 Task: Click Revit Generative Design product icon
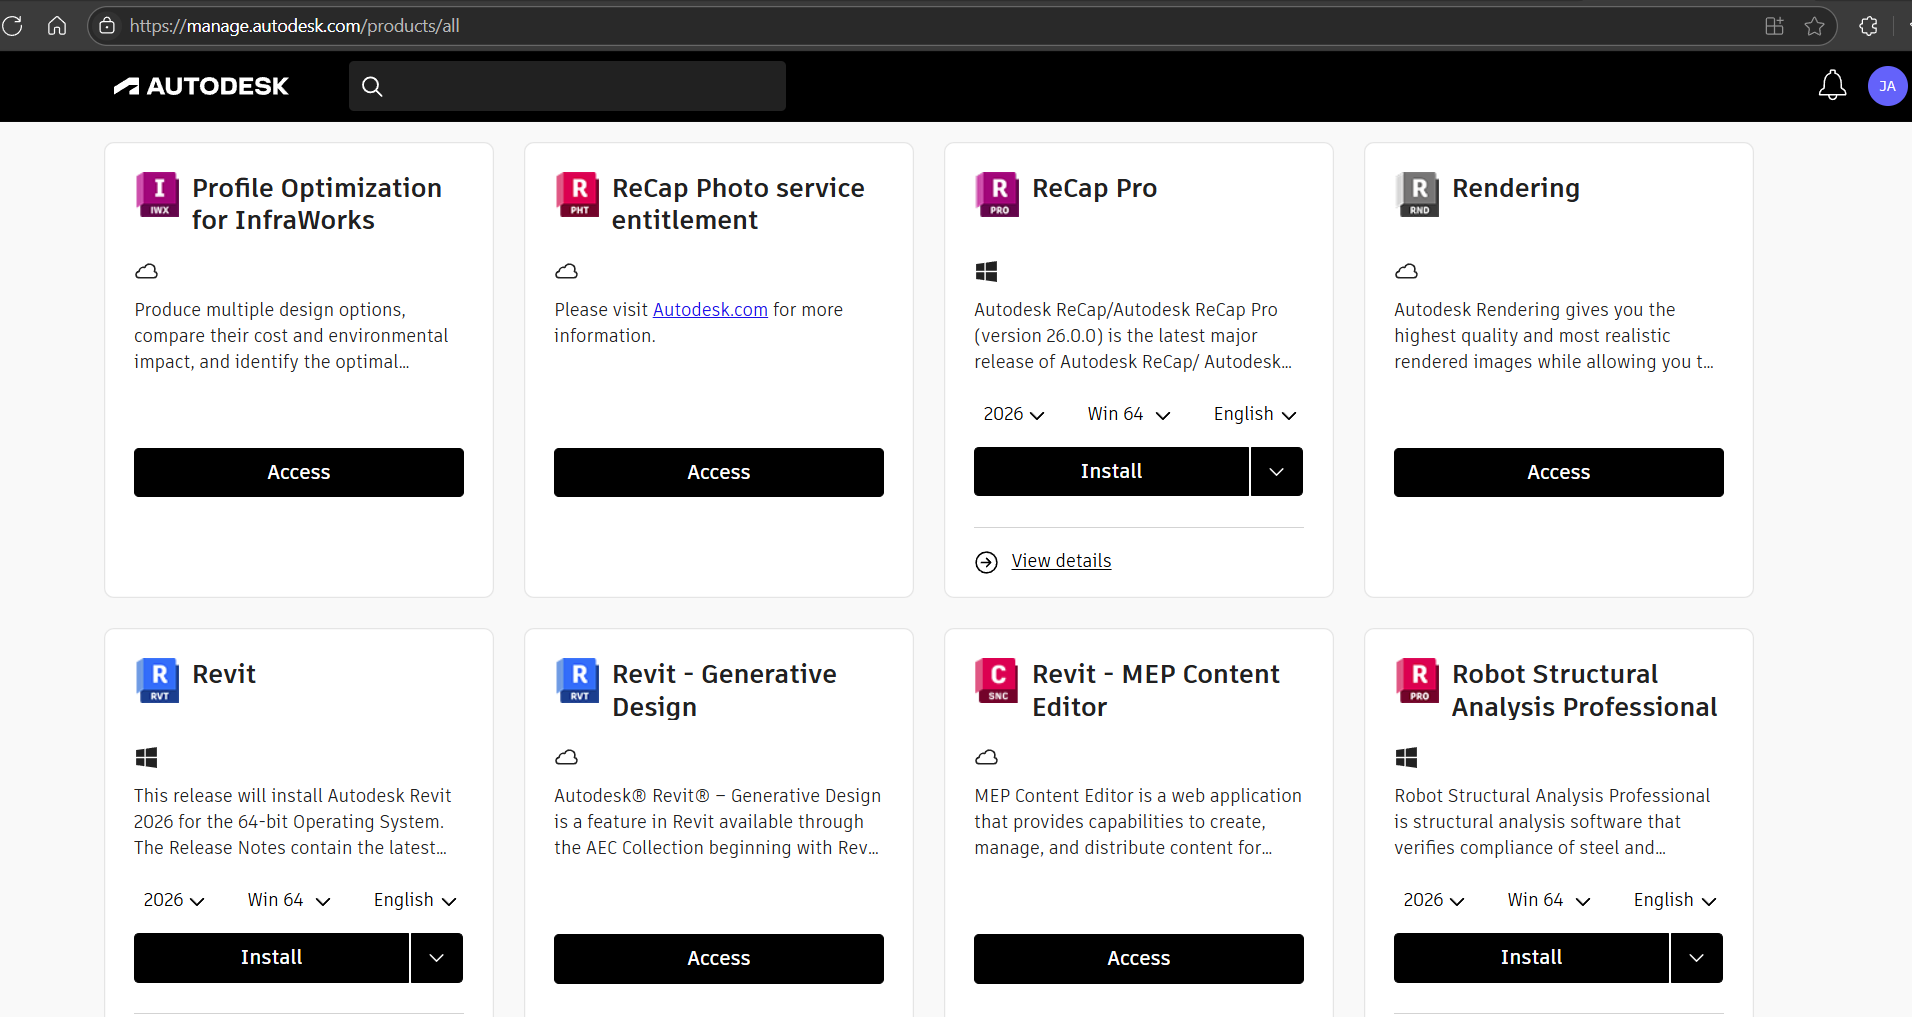click(x=578, y=680)
